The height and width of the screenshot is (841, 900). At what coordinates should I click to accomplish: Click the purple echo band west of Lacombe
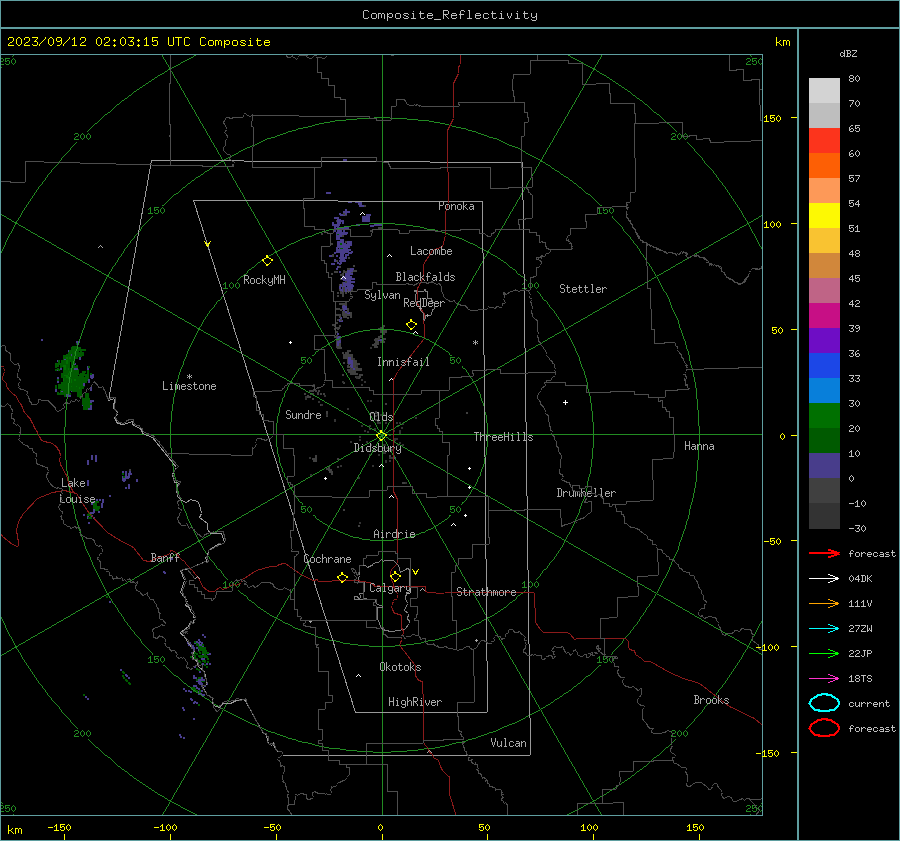pos(343,253)
